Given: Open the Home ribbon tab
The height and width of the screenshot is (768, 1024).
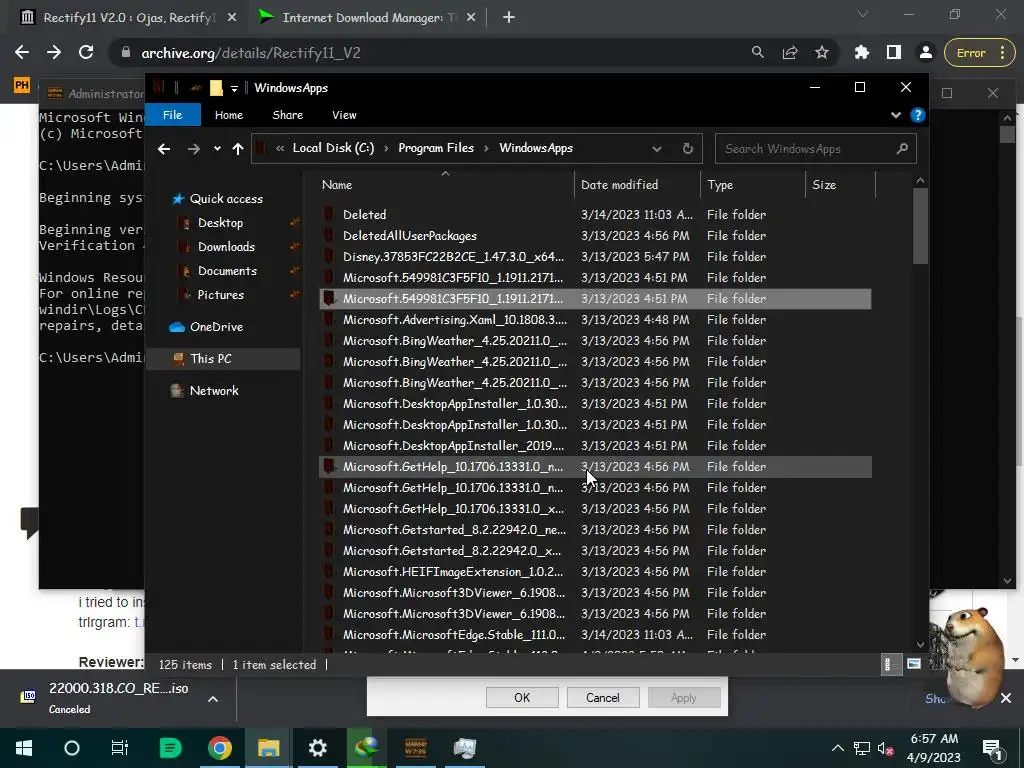Looking at the screenshot, I should click(x=229, y=115).
